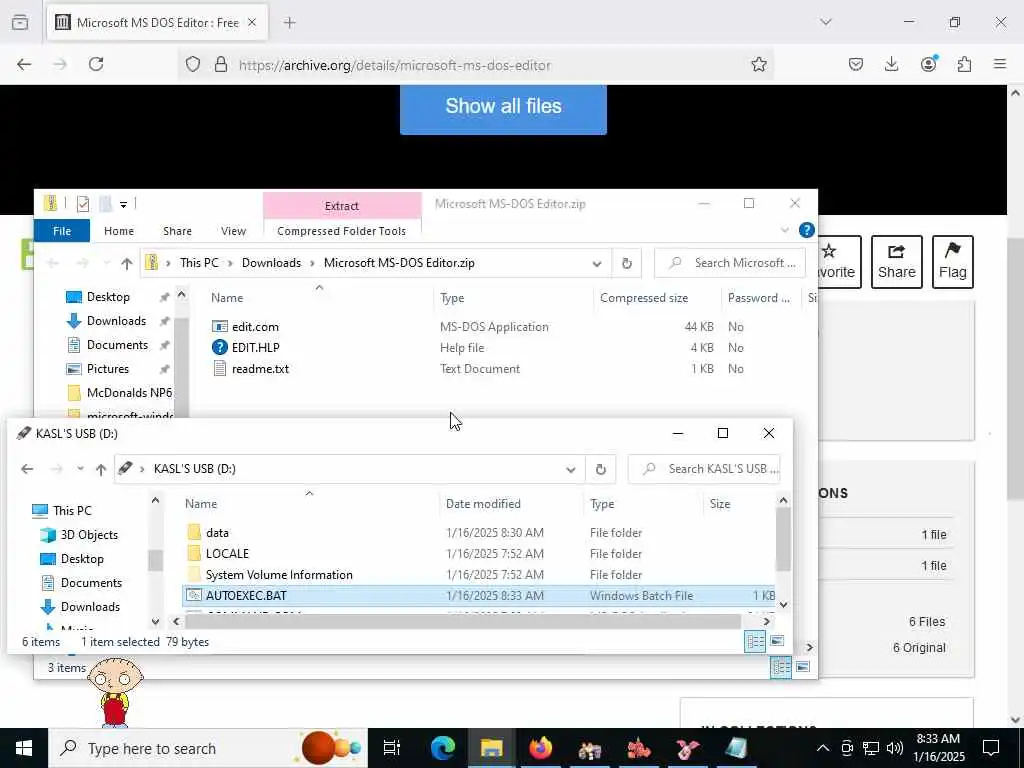Screen dimensions: 1024x768
Task: Go back using Firefox back arrow
Action: point(24,64)
